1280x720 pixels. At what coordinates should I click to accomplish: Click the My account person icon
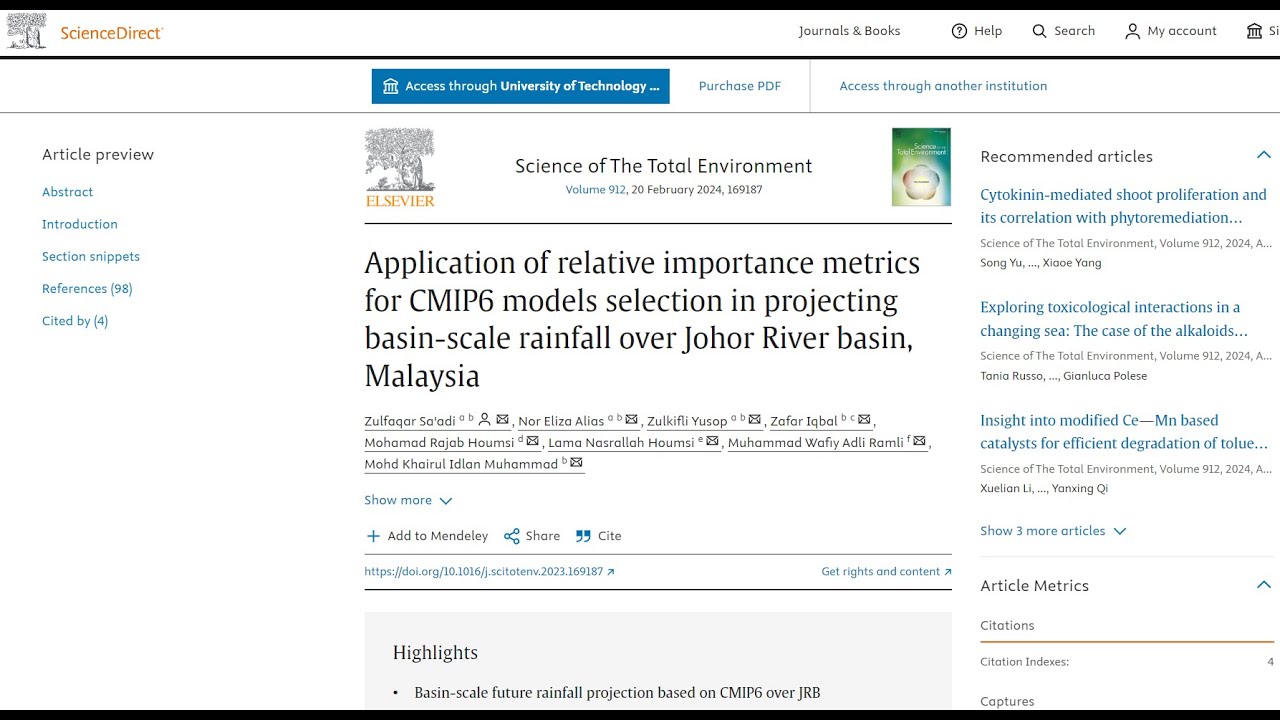(1132, 31)
